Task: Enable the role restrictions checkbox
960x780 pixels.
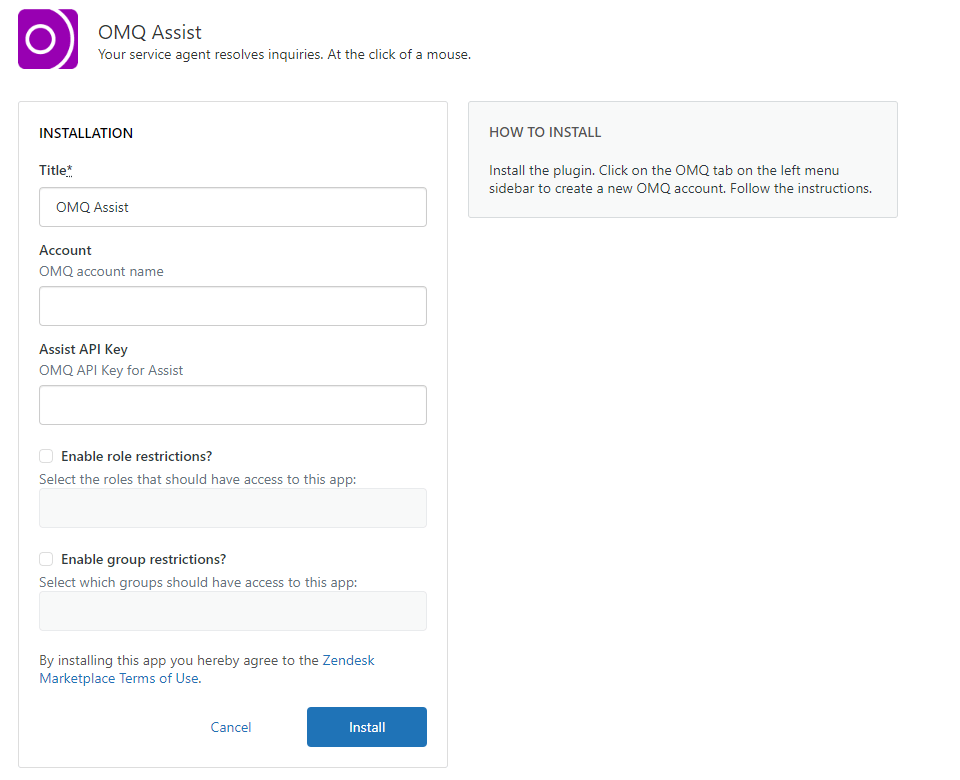Action: point(46,456)
